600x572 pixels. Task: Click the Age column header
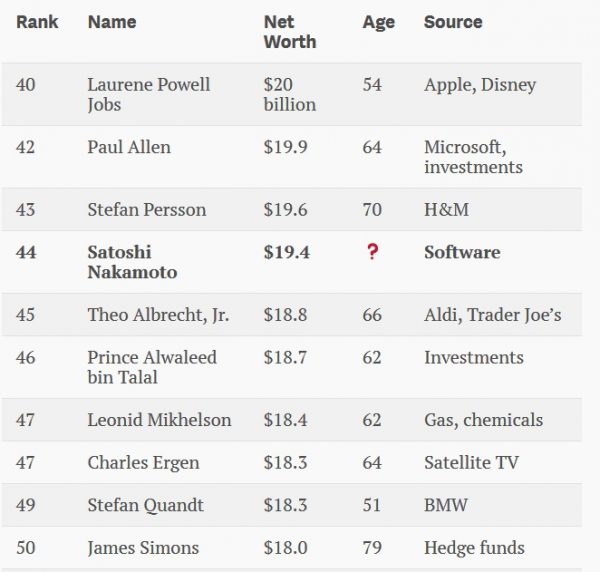(380, 22)
